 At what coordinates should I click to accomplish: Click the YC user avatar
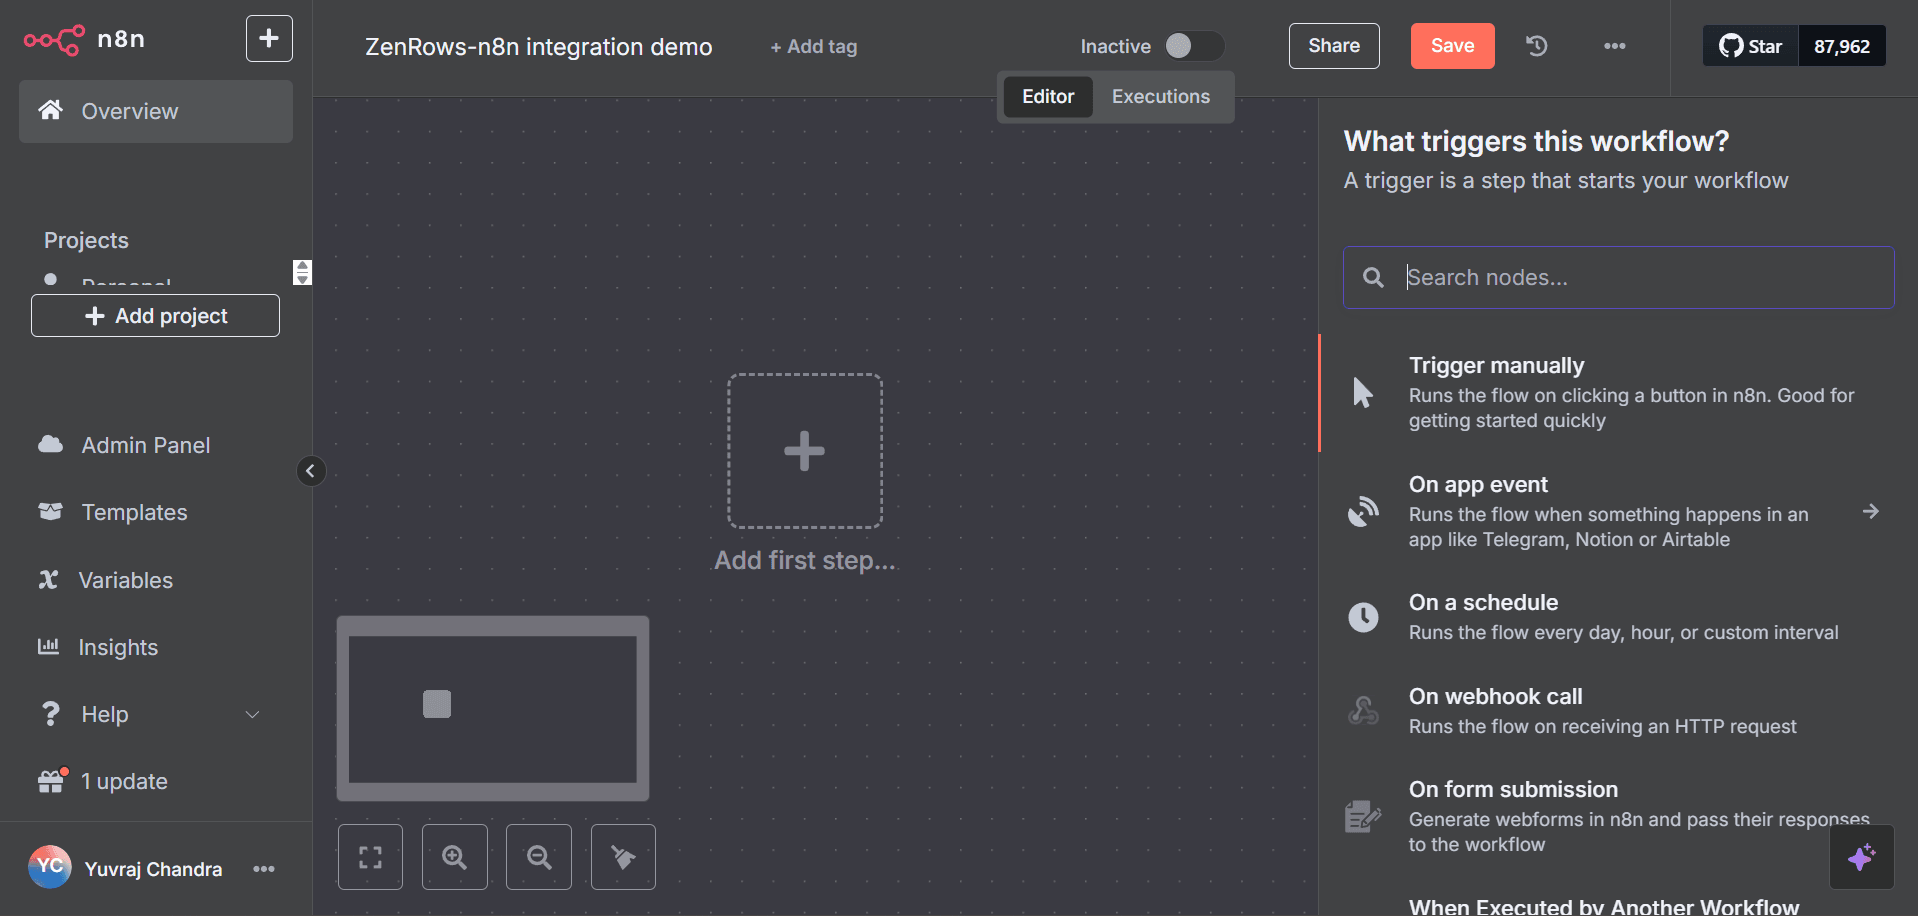[x=50, y=867]
